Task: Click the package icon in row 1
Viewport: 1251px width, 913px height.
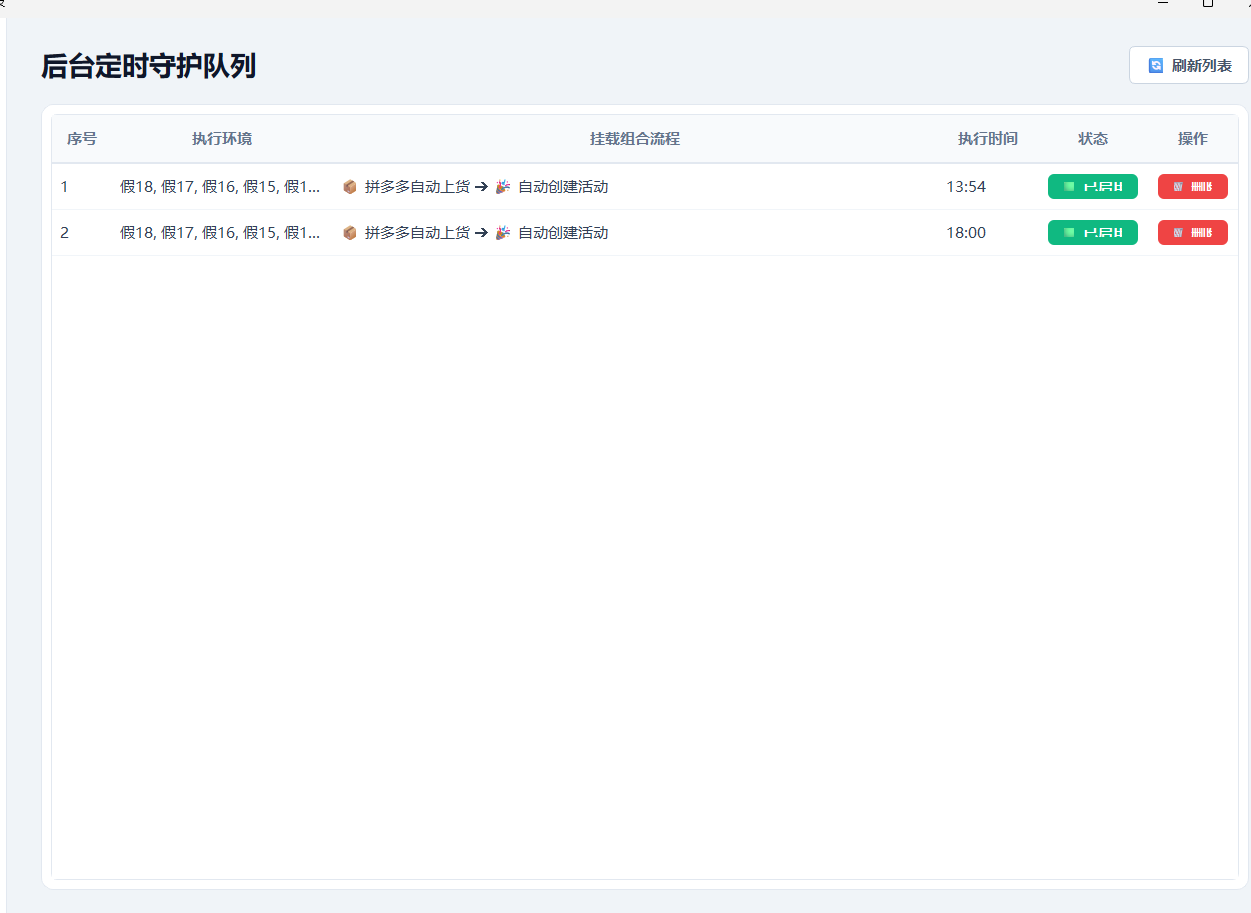Action: [349, 187]
